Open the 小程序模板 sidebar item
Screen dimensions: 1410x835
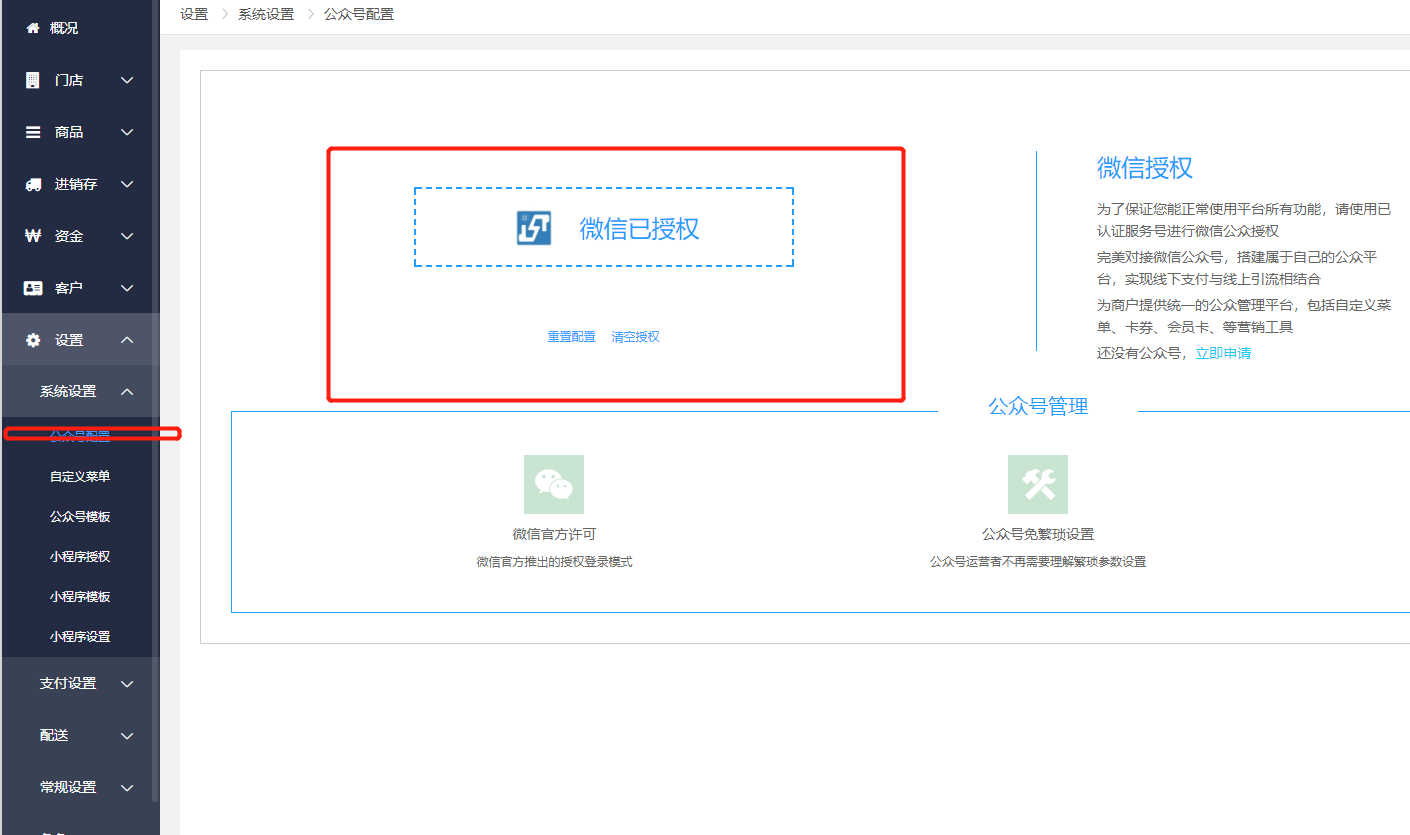(80, 596)
